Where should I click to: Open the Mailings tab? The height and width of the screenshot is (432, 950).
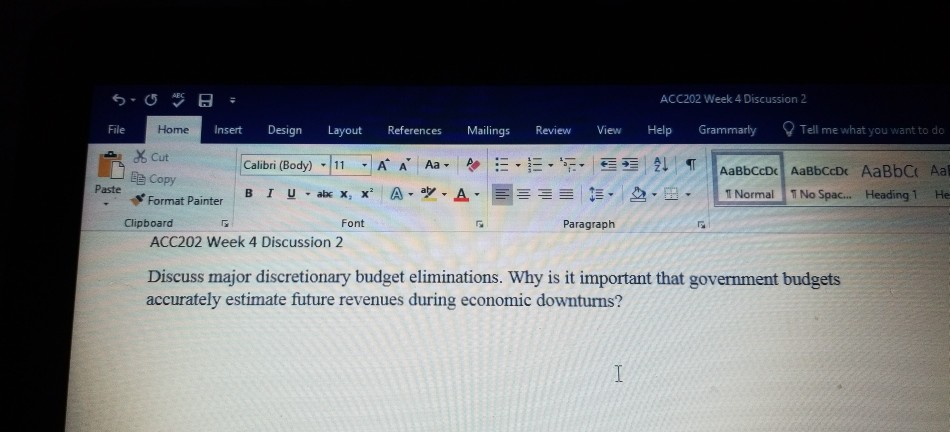click(488, 130)
